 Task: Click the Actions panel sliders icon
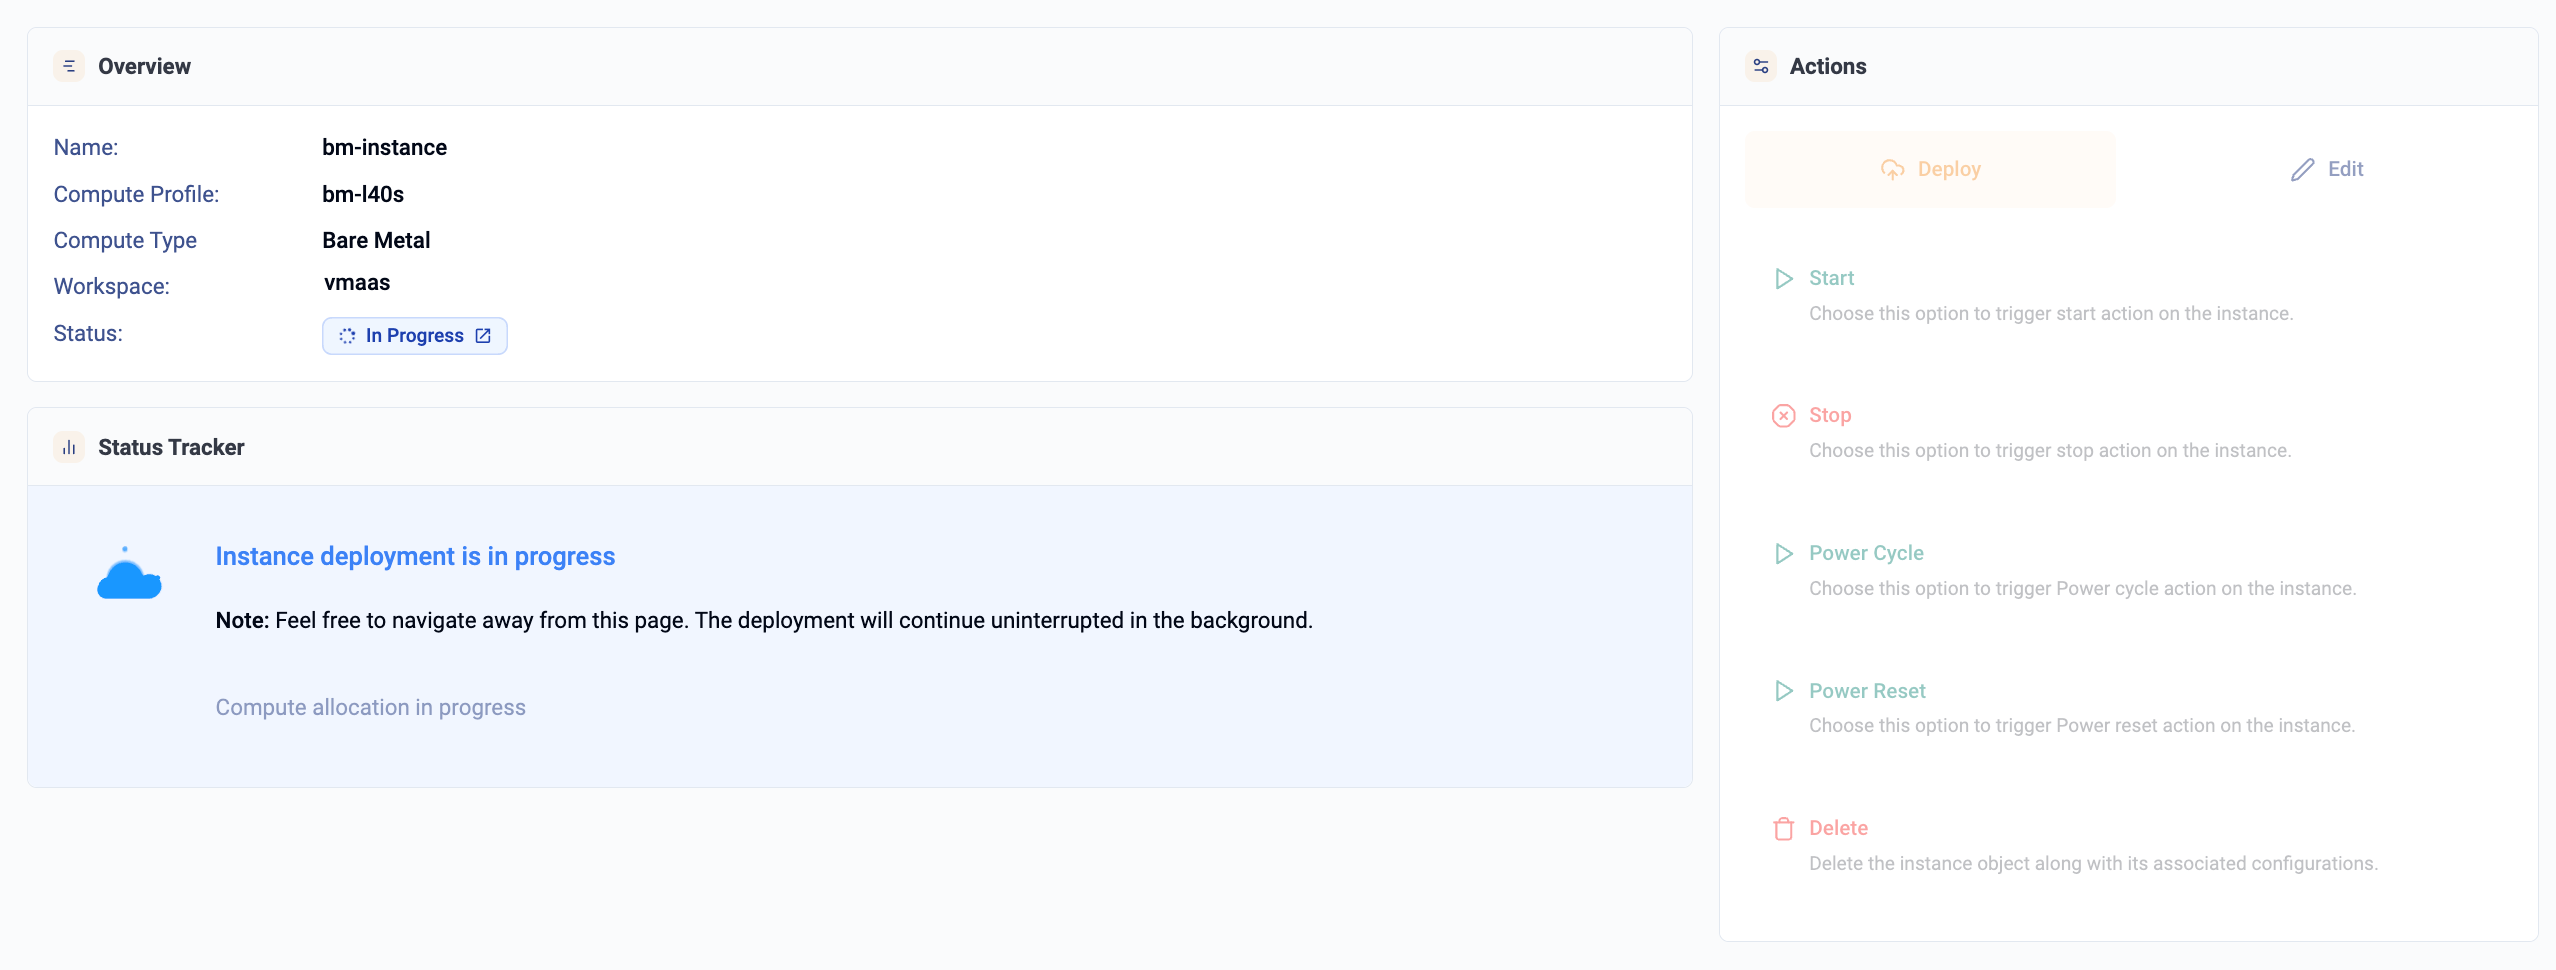tap(1761, 66)
